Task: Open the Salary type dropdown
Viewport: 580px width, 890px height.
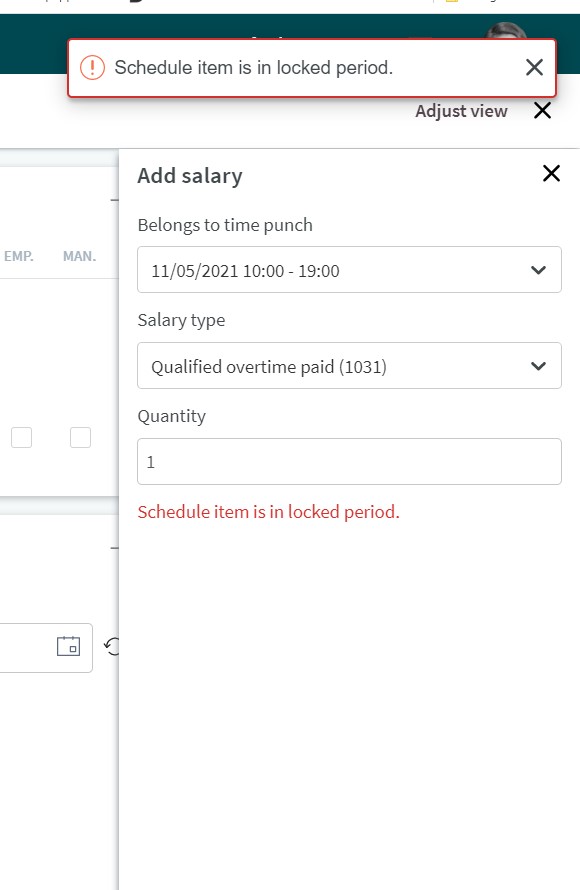Action: tap(349, 366)
